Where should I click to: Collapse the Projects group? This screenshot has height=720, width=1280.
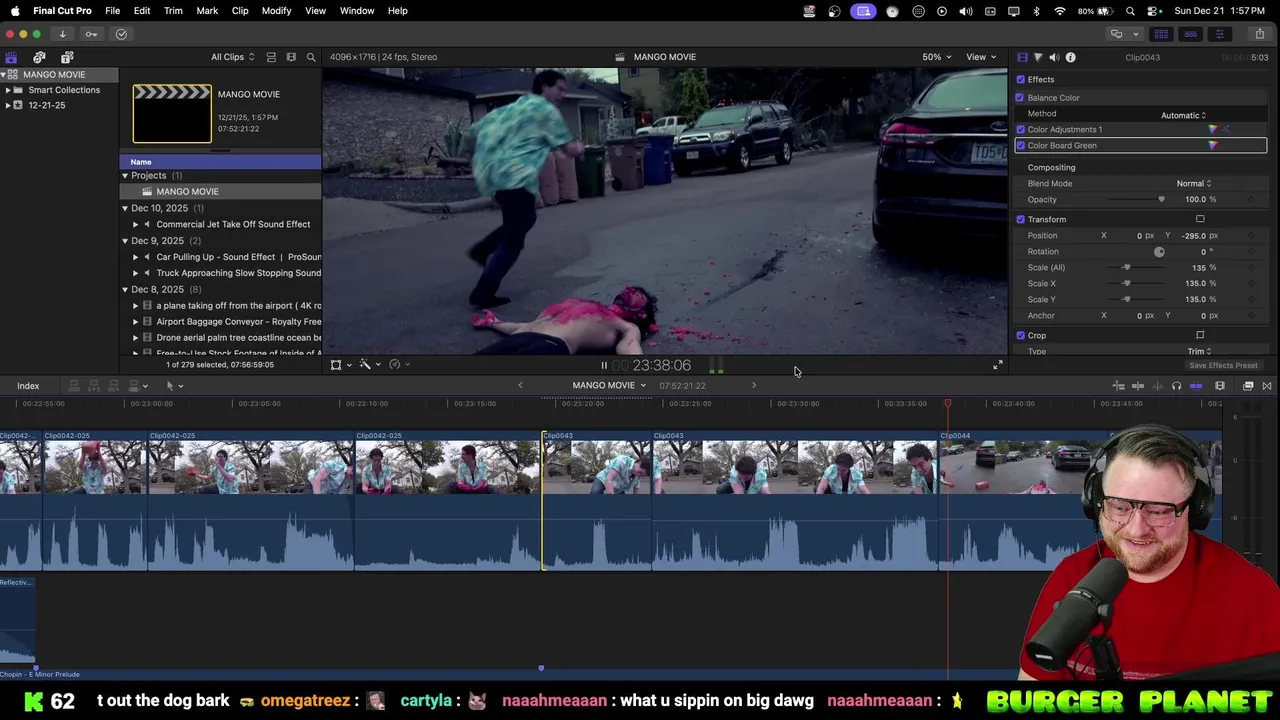tap(125, 175)
